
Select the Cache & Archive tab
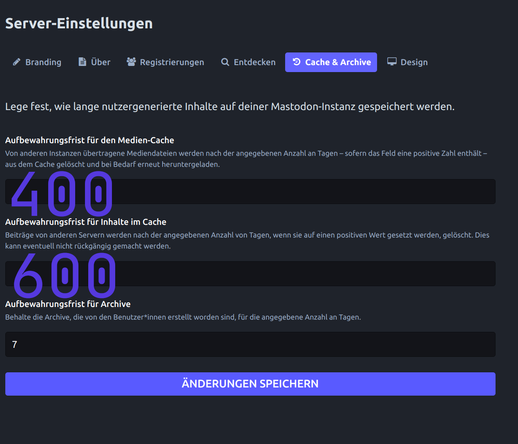coord(331,62)
